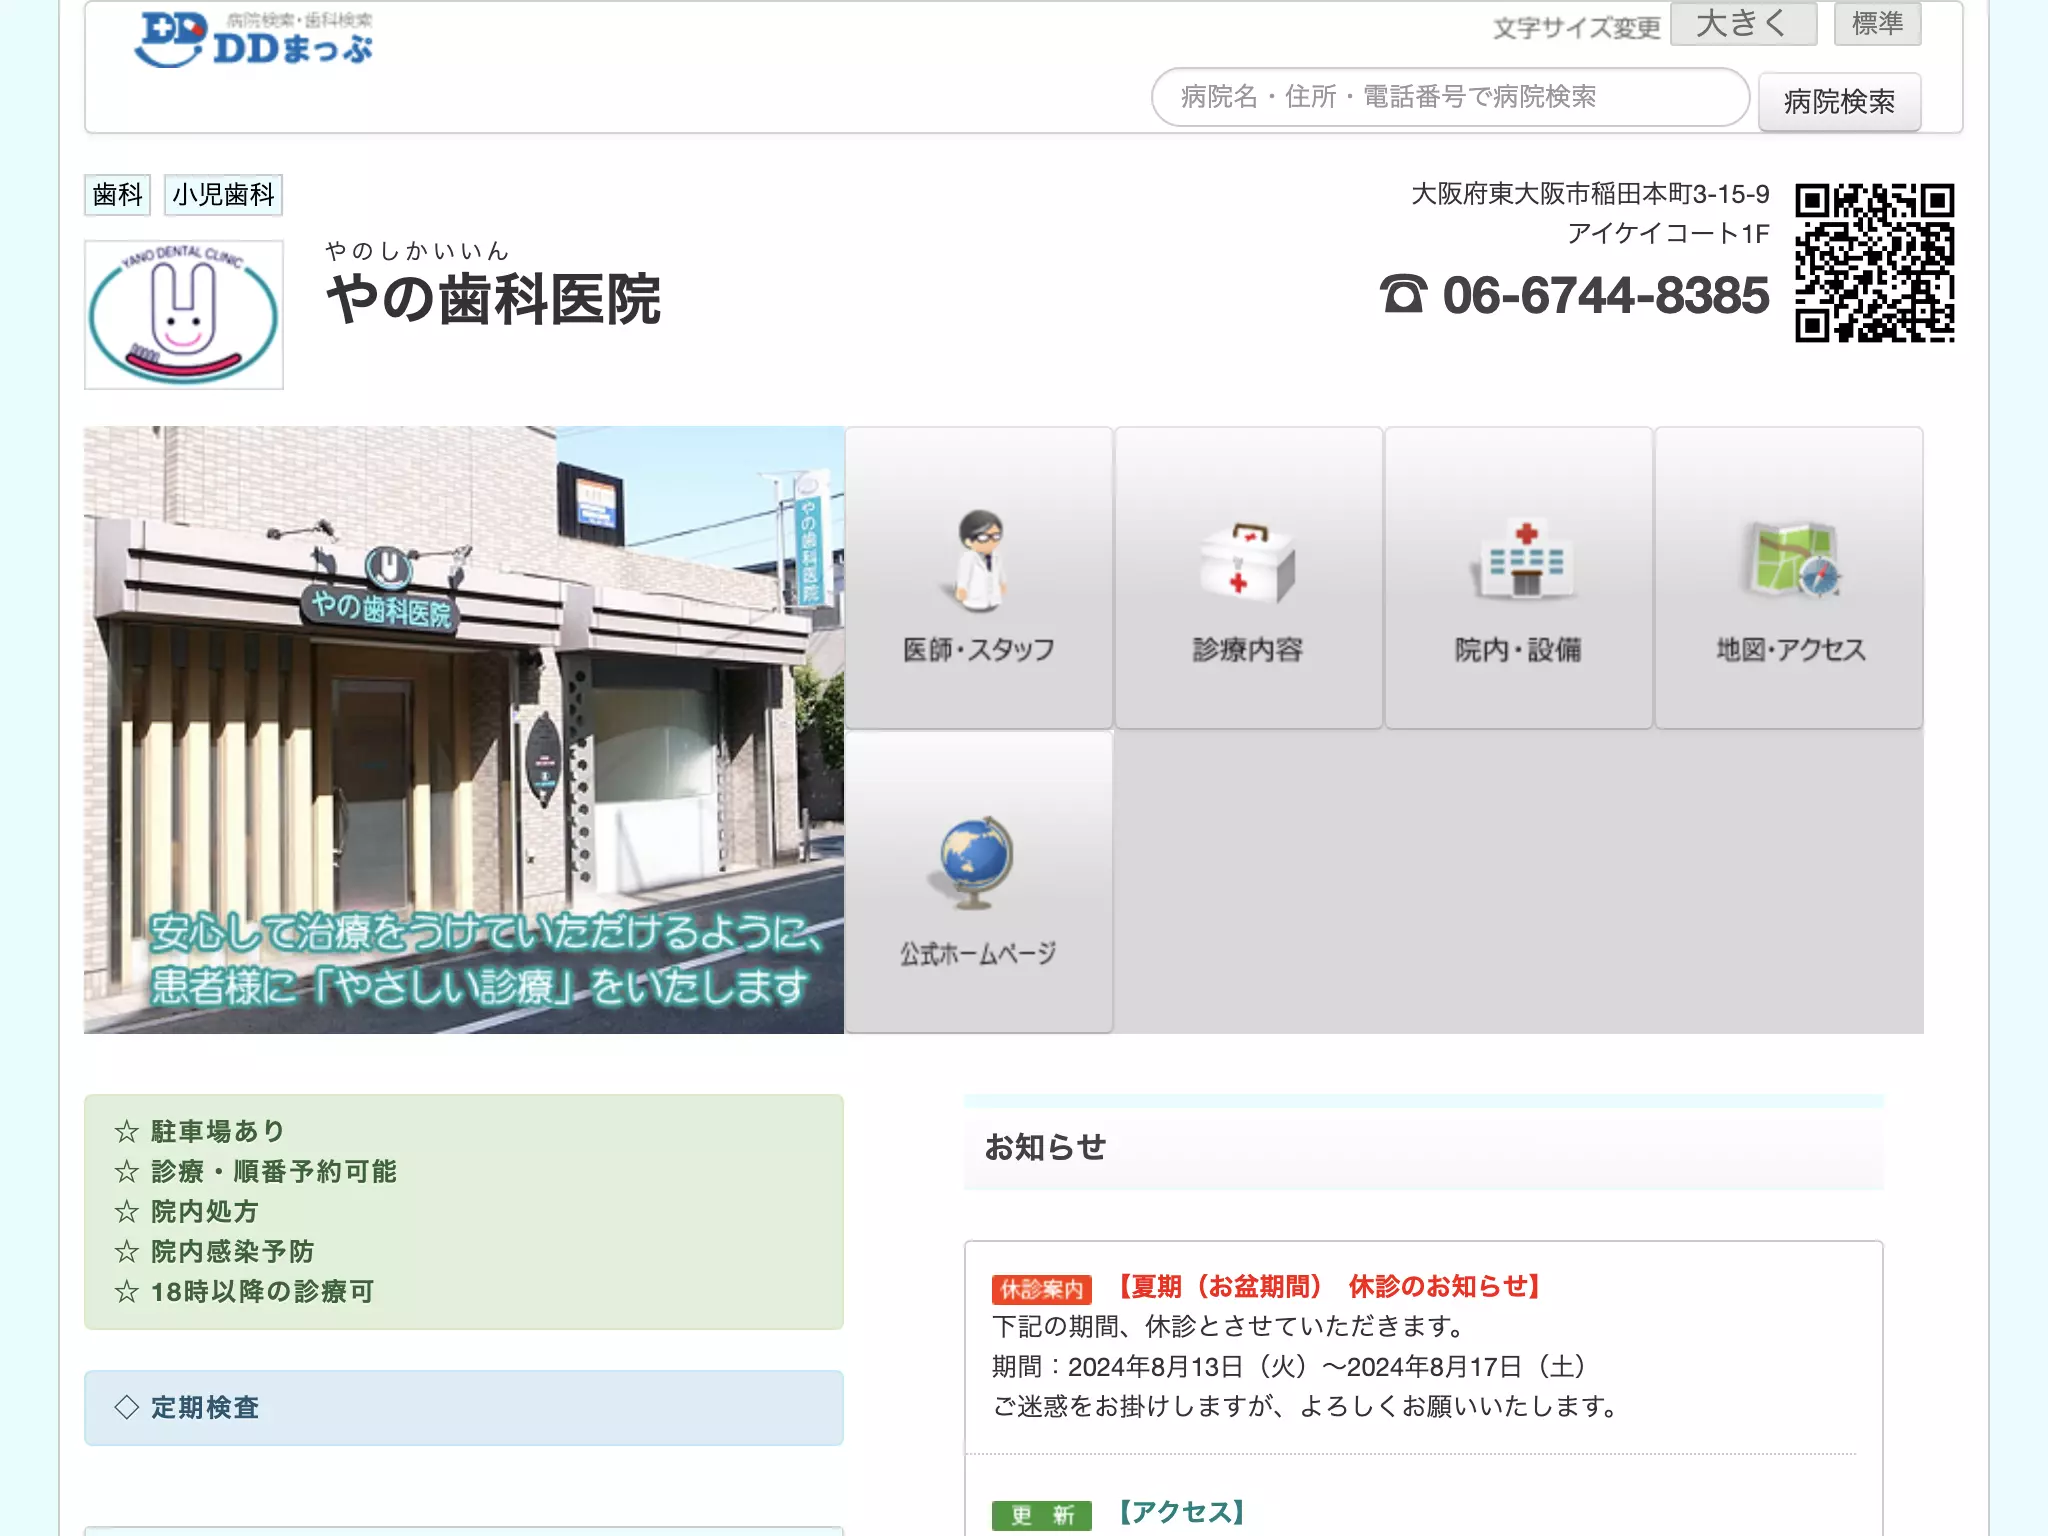This screenshot has height=1536, width=2048.
Task: Click the 文字サイズ変更 label
Action: [1576, 28]
